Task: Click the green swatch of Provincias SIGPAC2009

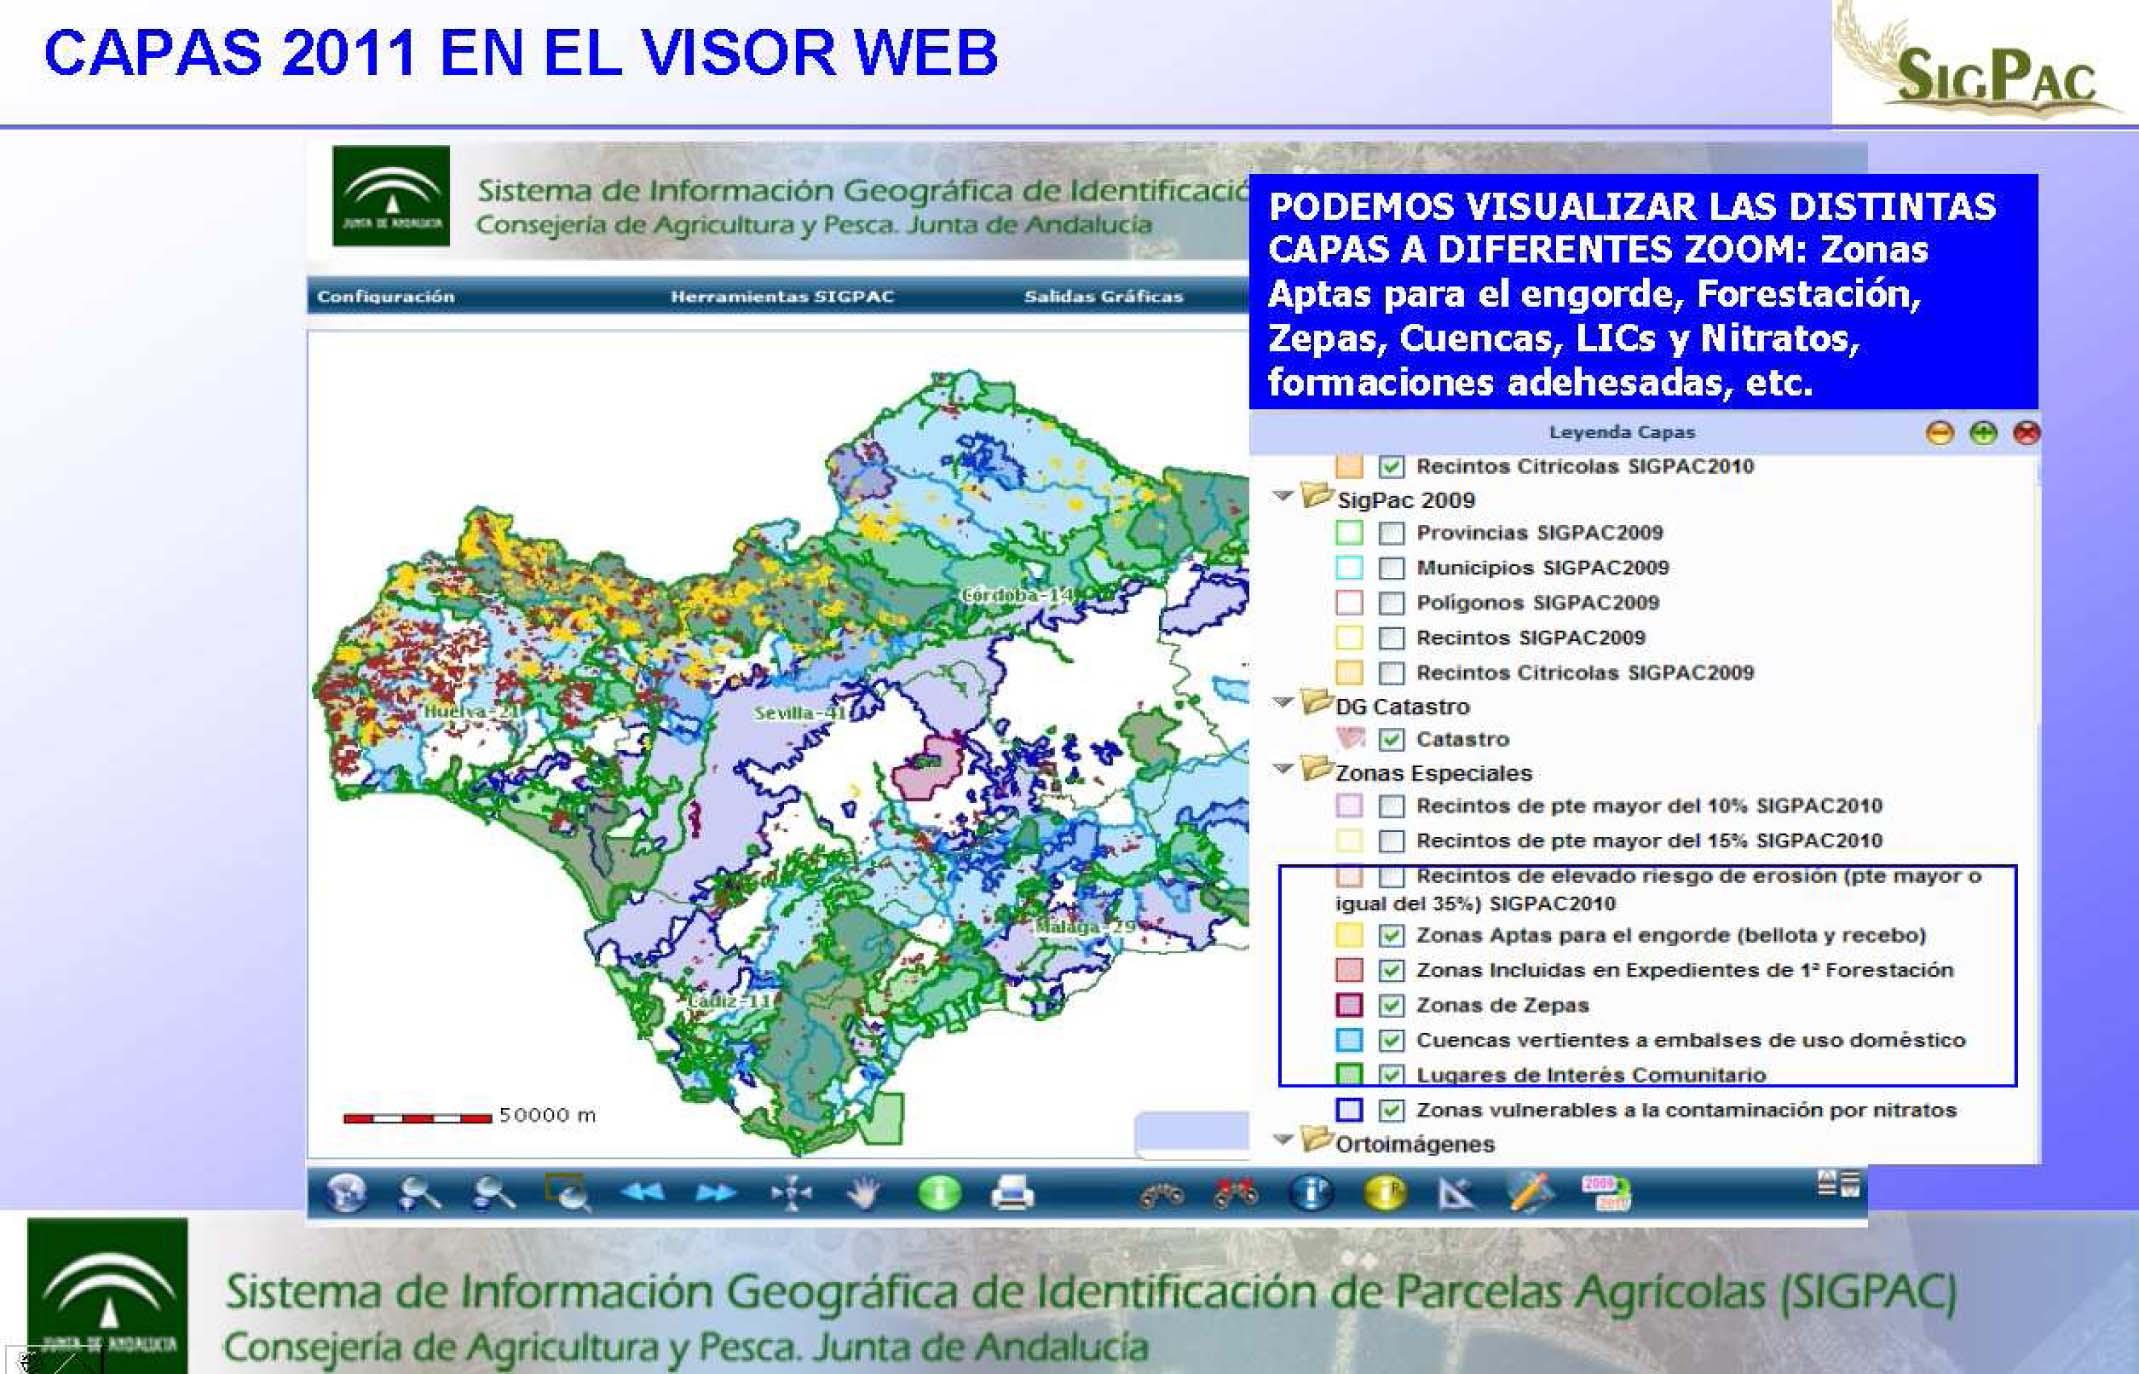Action: (x=1349, y=533)
